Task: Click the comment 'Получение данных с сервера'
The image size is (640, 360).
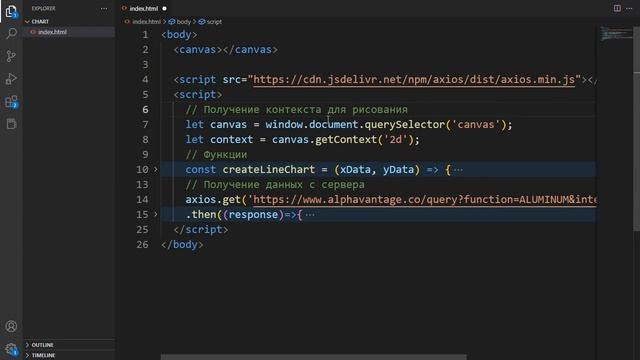Action: click(x=284, y=184)
